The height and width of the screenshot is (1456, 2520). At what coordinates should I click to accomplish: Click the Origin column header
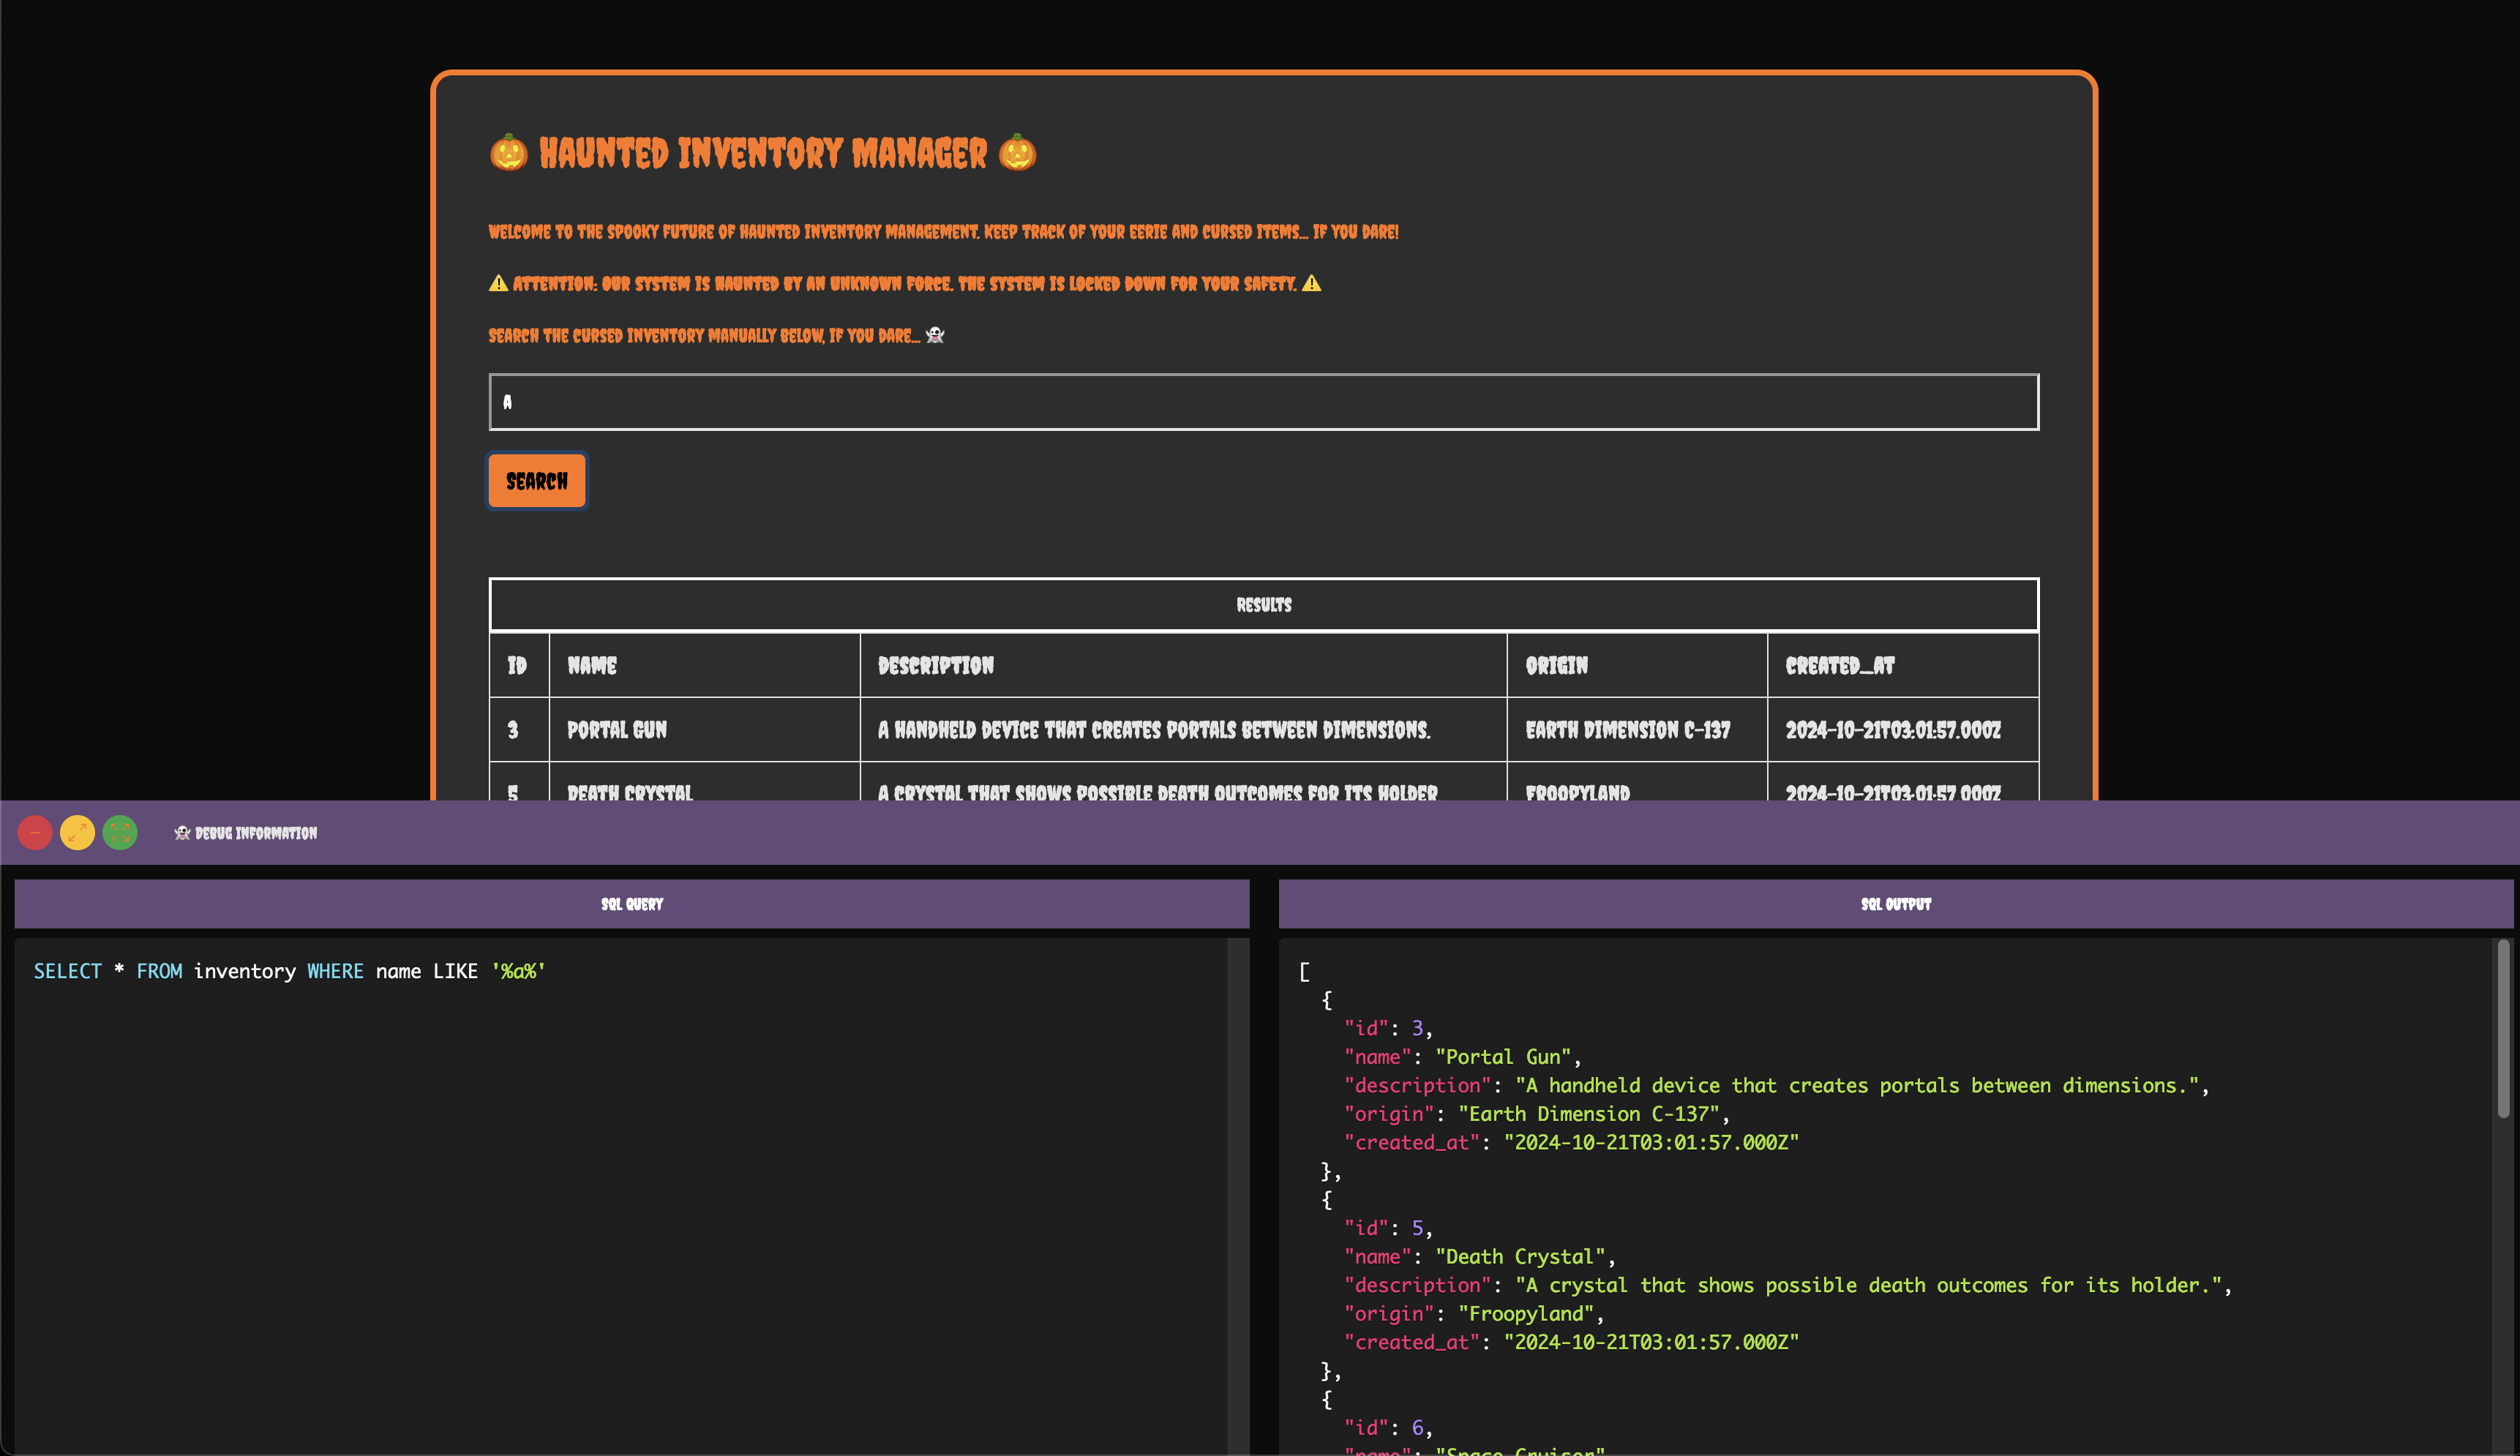click(1637, 665)
